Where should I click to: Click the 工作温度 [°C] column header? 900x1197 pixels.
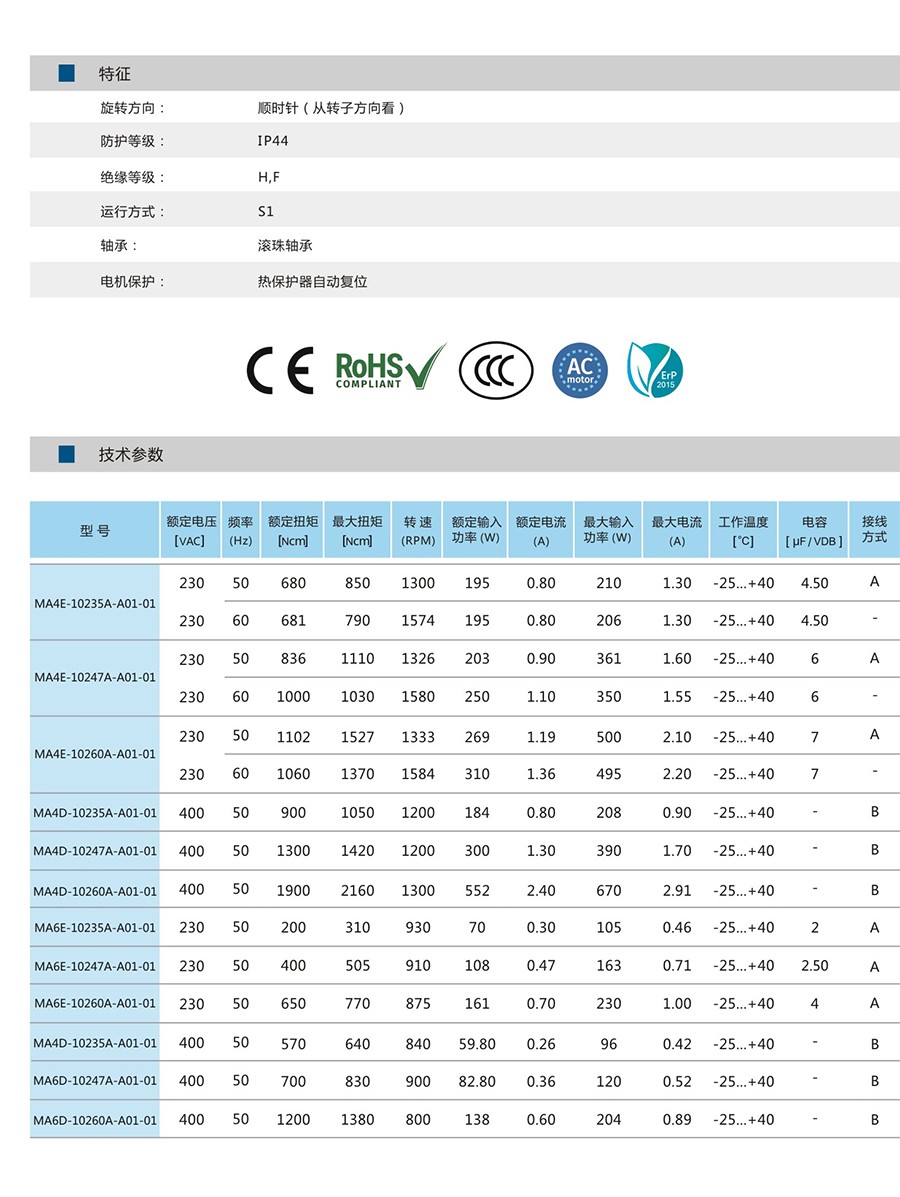tap(744, 531)
